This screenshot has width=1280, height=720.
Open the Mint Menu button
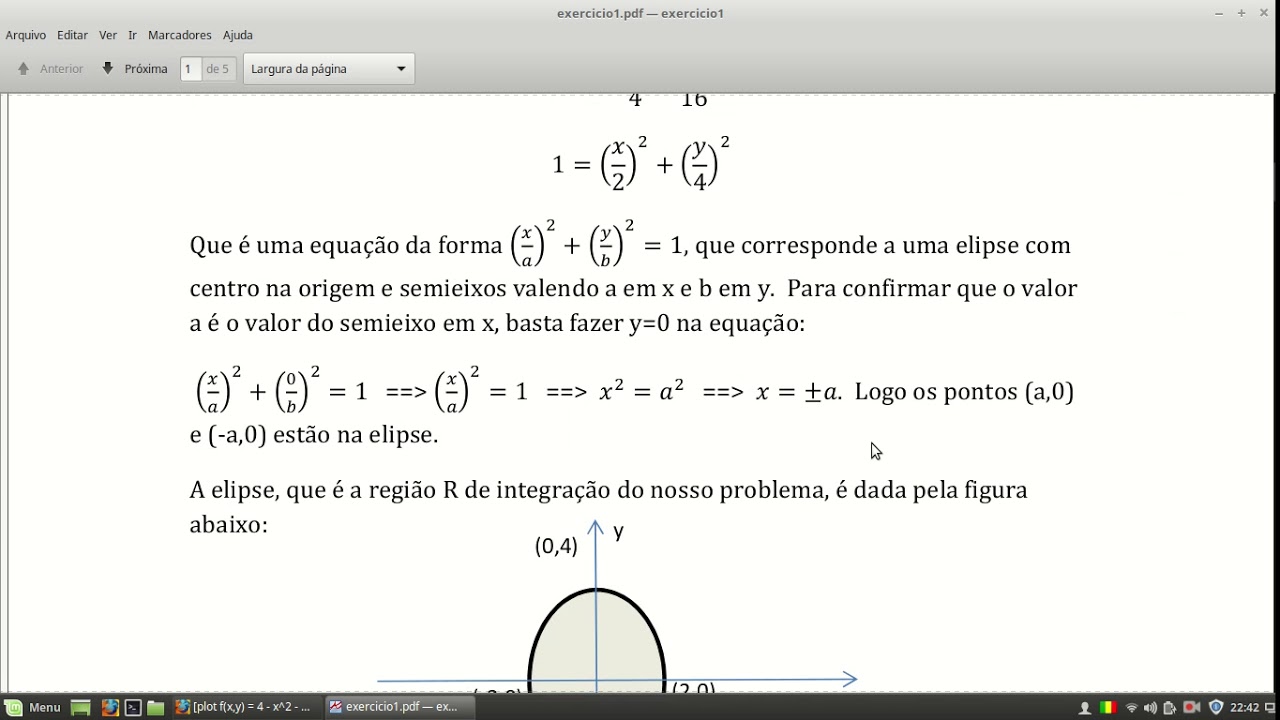pyautogui.click(x=34, y=707)
